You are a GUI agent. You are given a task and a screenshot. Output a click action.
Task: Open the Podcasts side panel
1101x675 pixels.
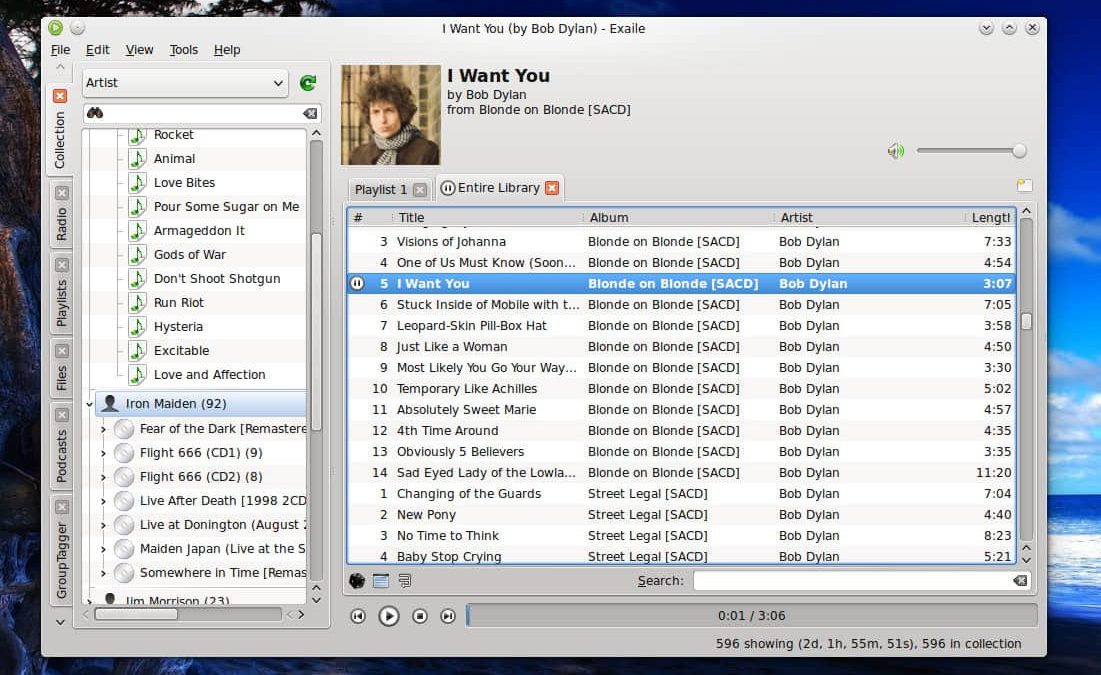pos(62,456)
